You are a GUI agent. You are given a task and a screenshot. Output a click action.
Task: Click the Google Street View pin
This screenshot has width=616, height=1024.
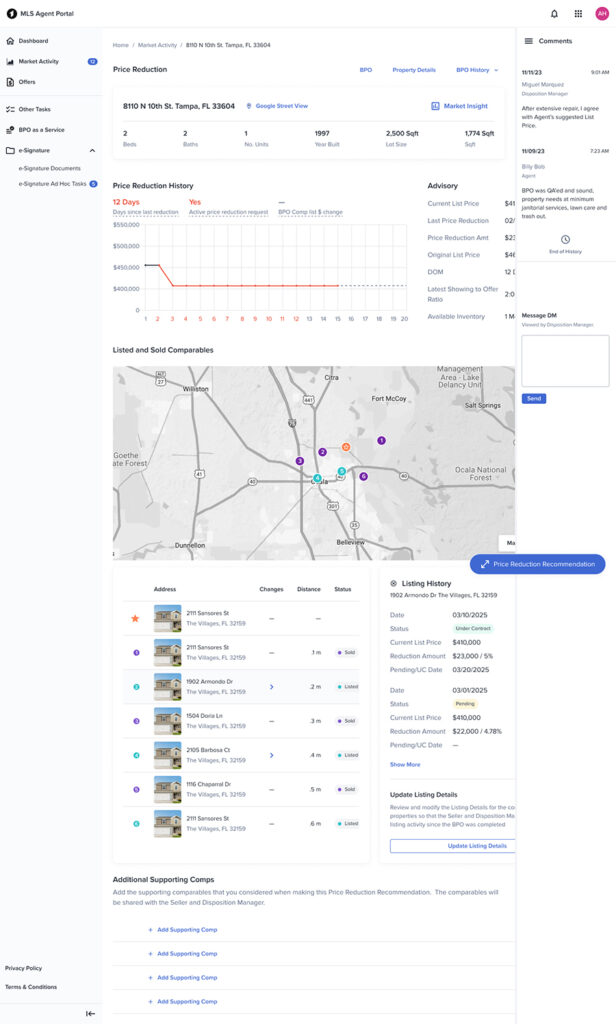tap(248, 106)
